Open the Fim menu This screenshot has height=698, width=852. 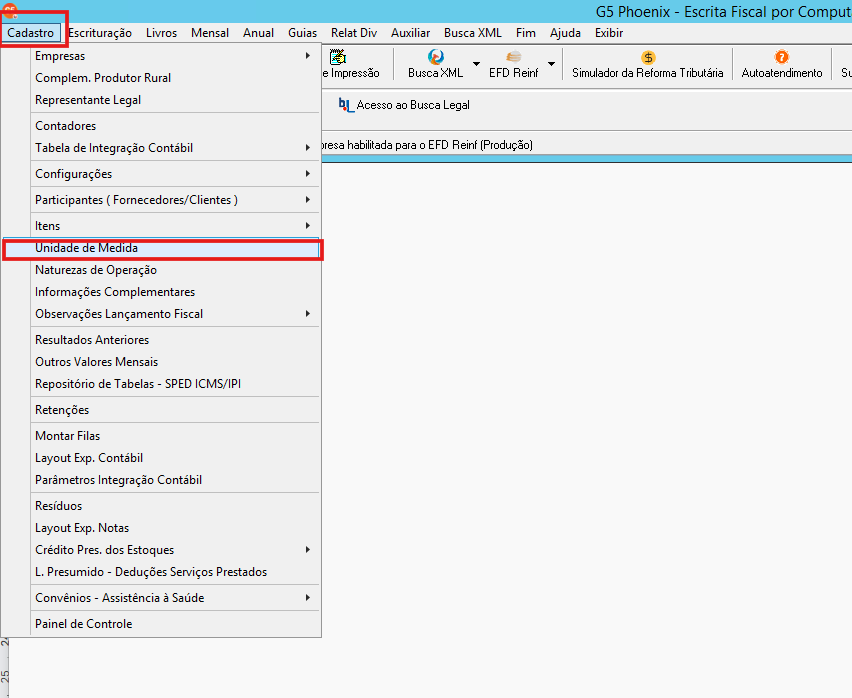point(525,33)
